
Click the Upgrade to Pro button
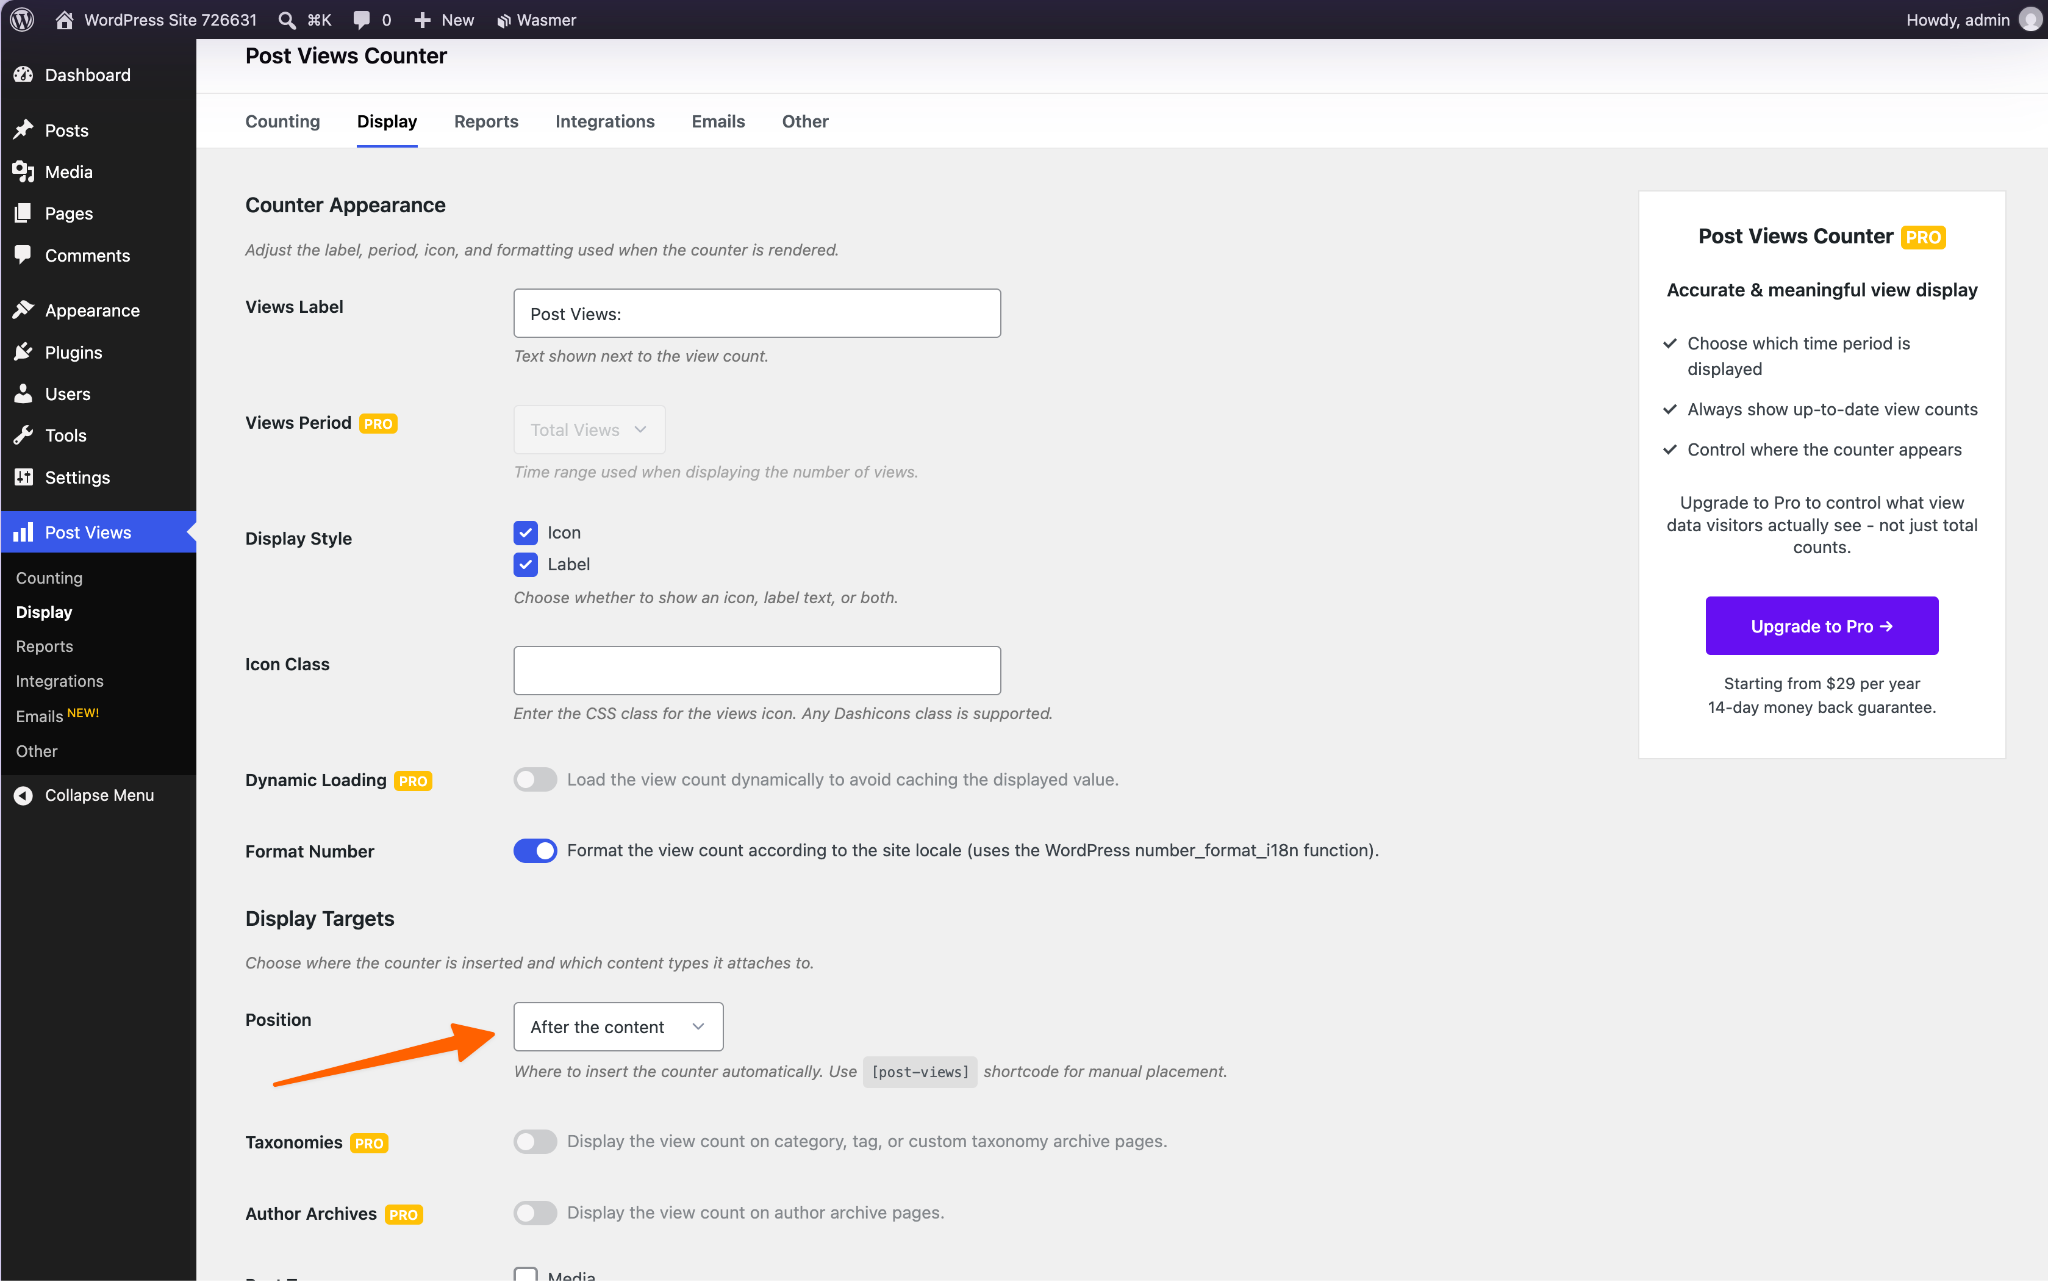1821,626
